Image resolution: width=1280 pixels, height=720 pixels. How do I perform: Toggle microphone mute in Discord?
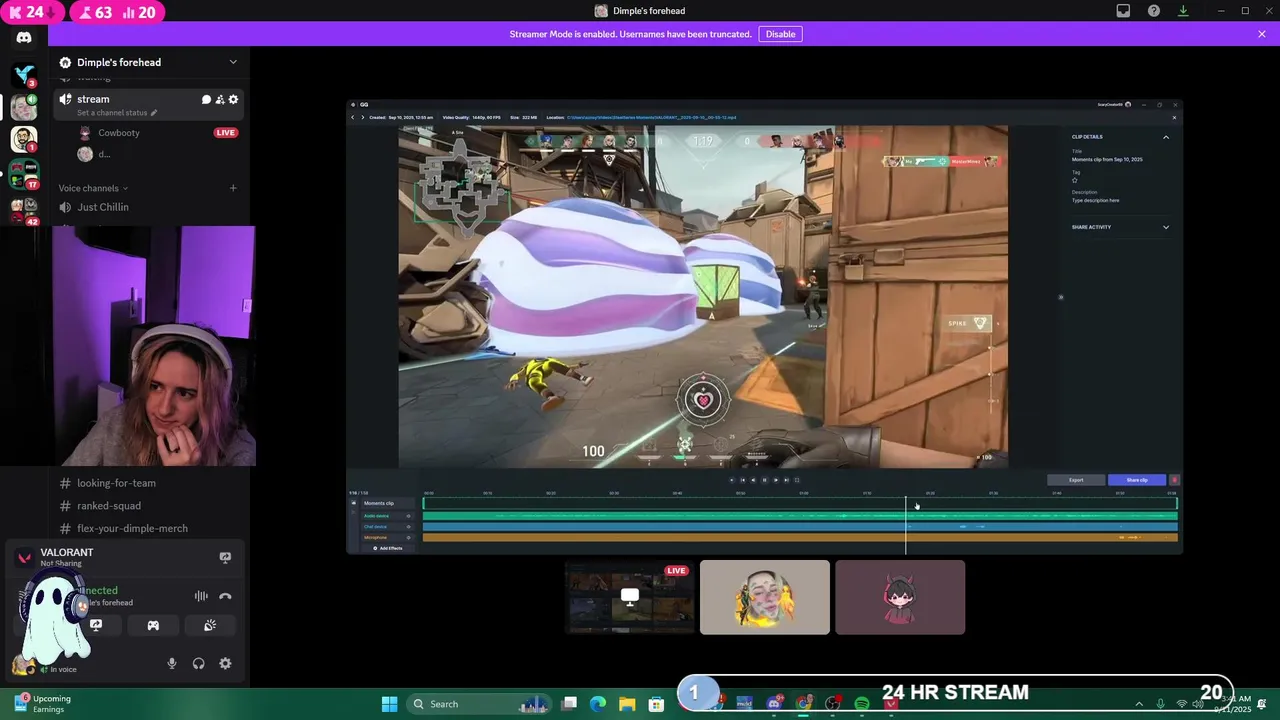172,663
